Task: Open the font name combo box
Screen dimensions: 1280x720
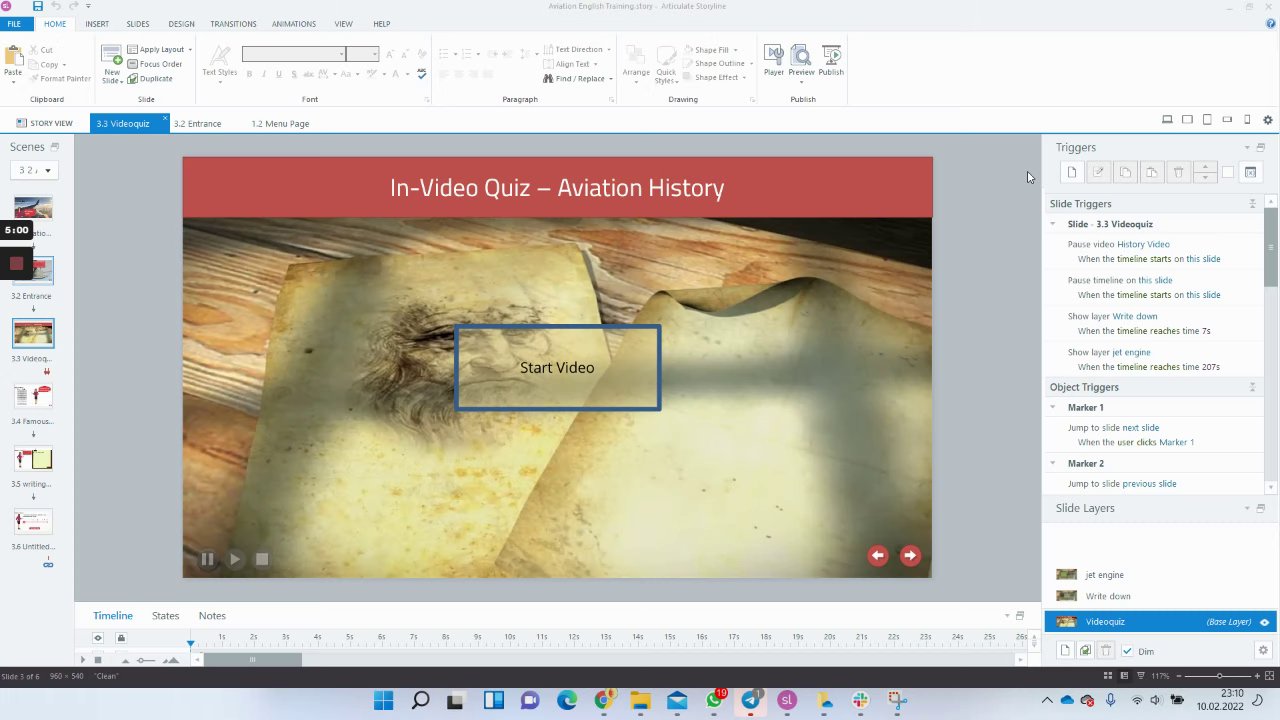Action: point(294,54)
